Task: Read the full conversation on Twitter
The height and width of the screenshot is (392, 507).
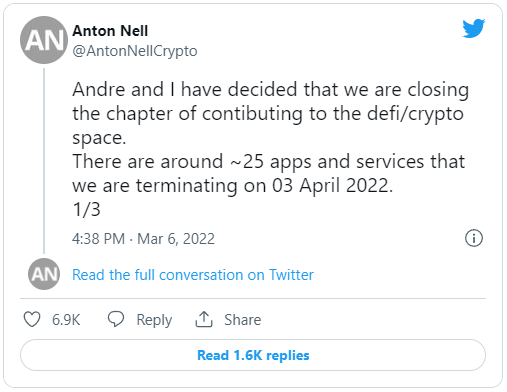Action: point(193,275)
